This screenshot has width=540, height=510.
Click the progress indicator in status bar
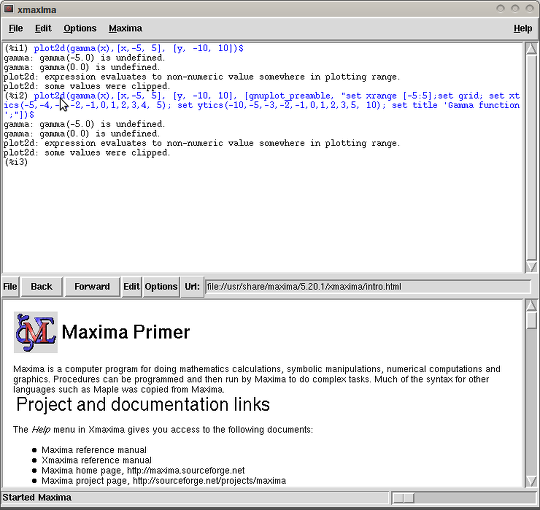tap(404, 498)
